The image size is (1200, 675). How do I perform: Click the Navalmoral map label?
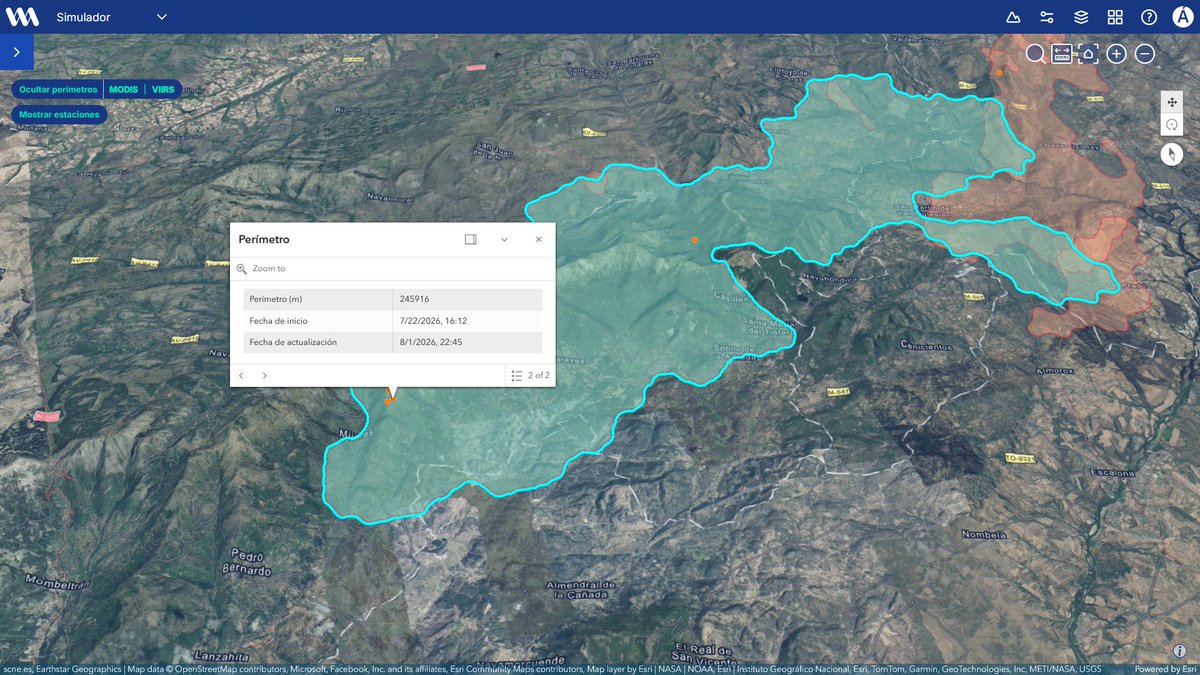click(390, 198)
